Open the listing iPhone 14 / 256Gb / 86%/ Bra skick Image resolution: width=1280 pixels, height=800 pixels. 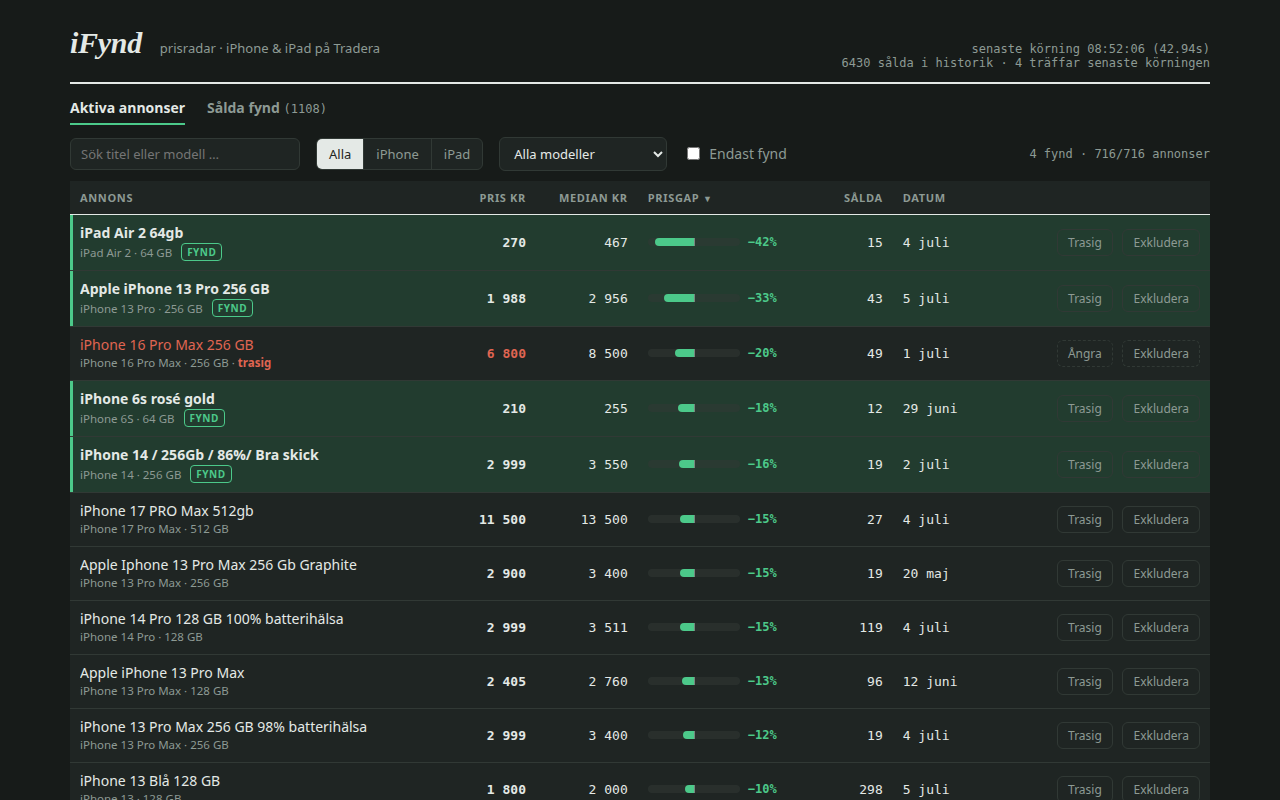(x=199, y=455)
